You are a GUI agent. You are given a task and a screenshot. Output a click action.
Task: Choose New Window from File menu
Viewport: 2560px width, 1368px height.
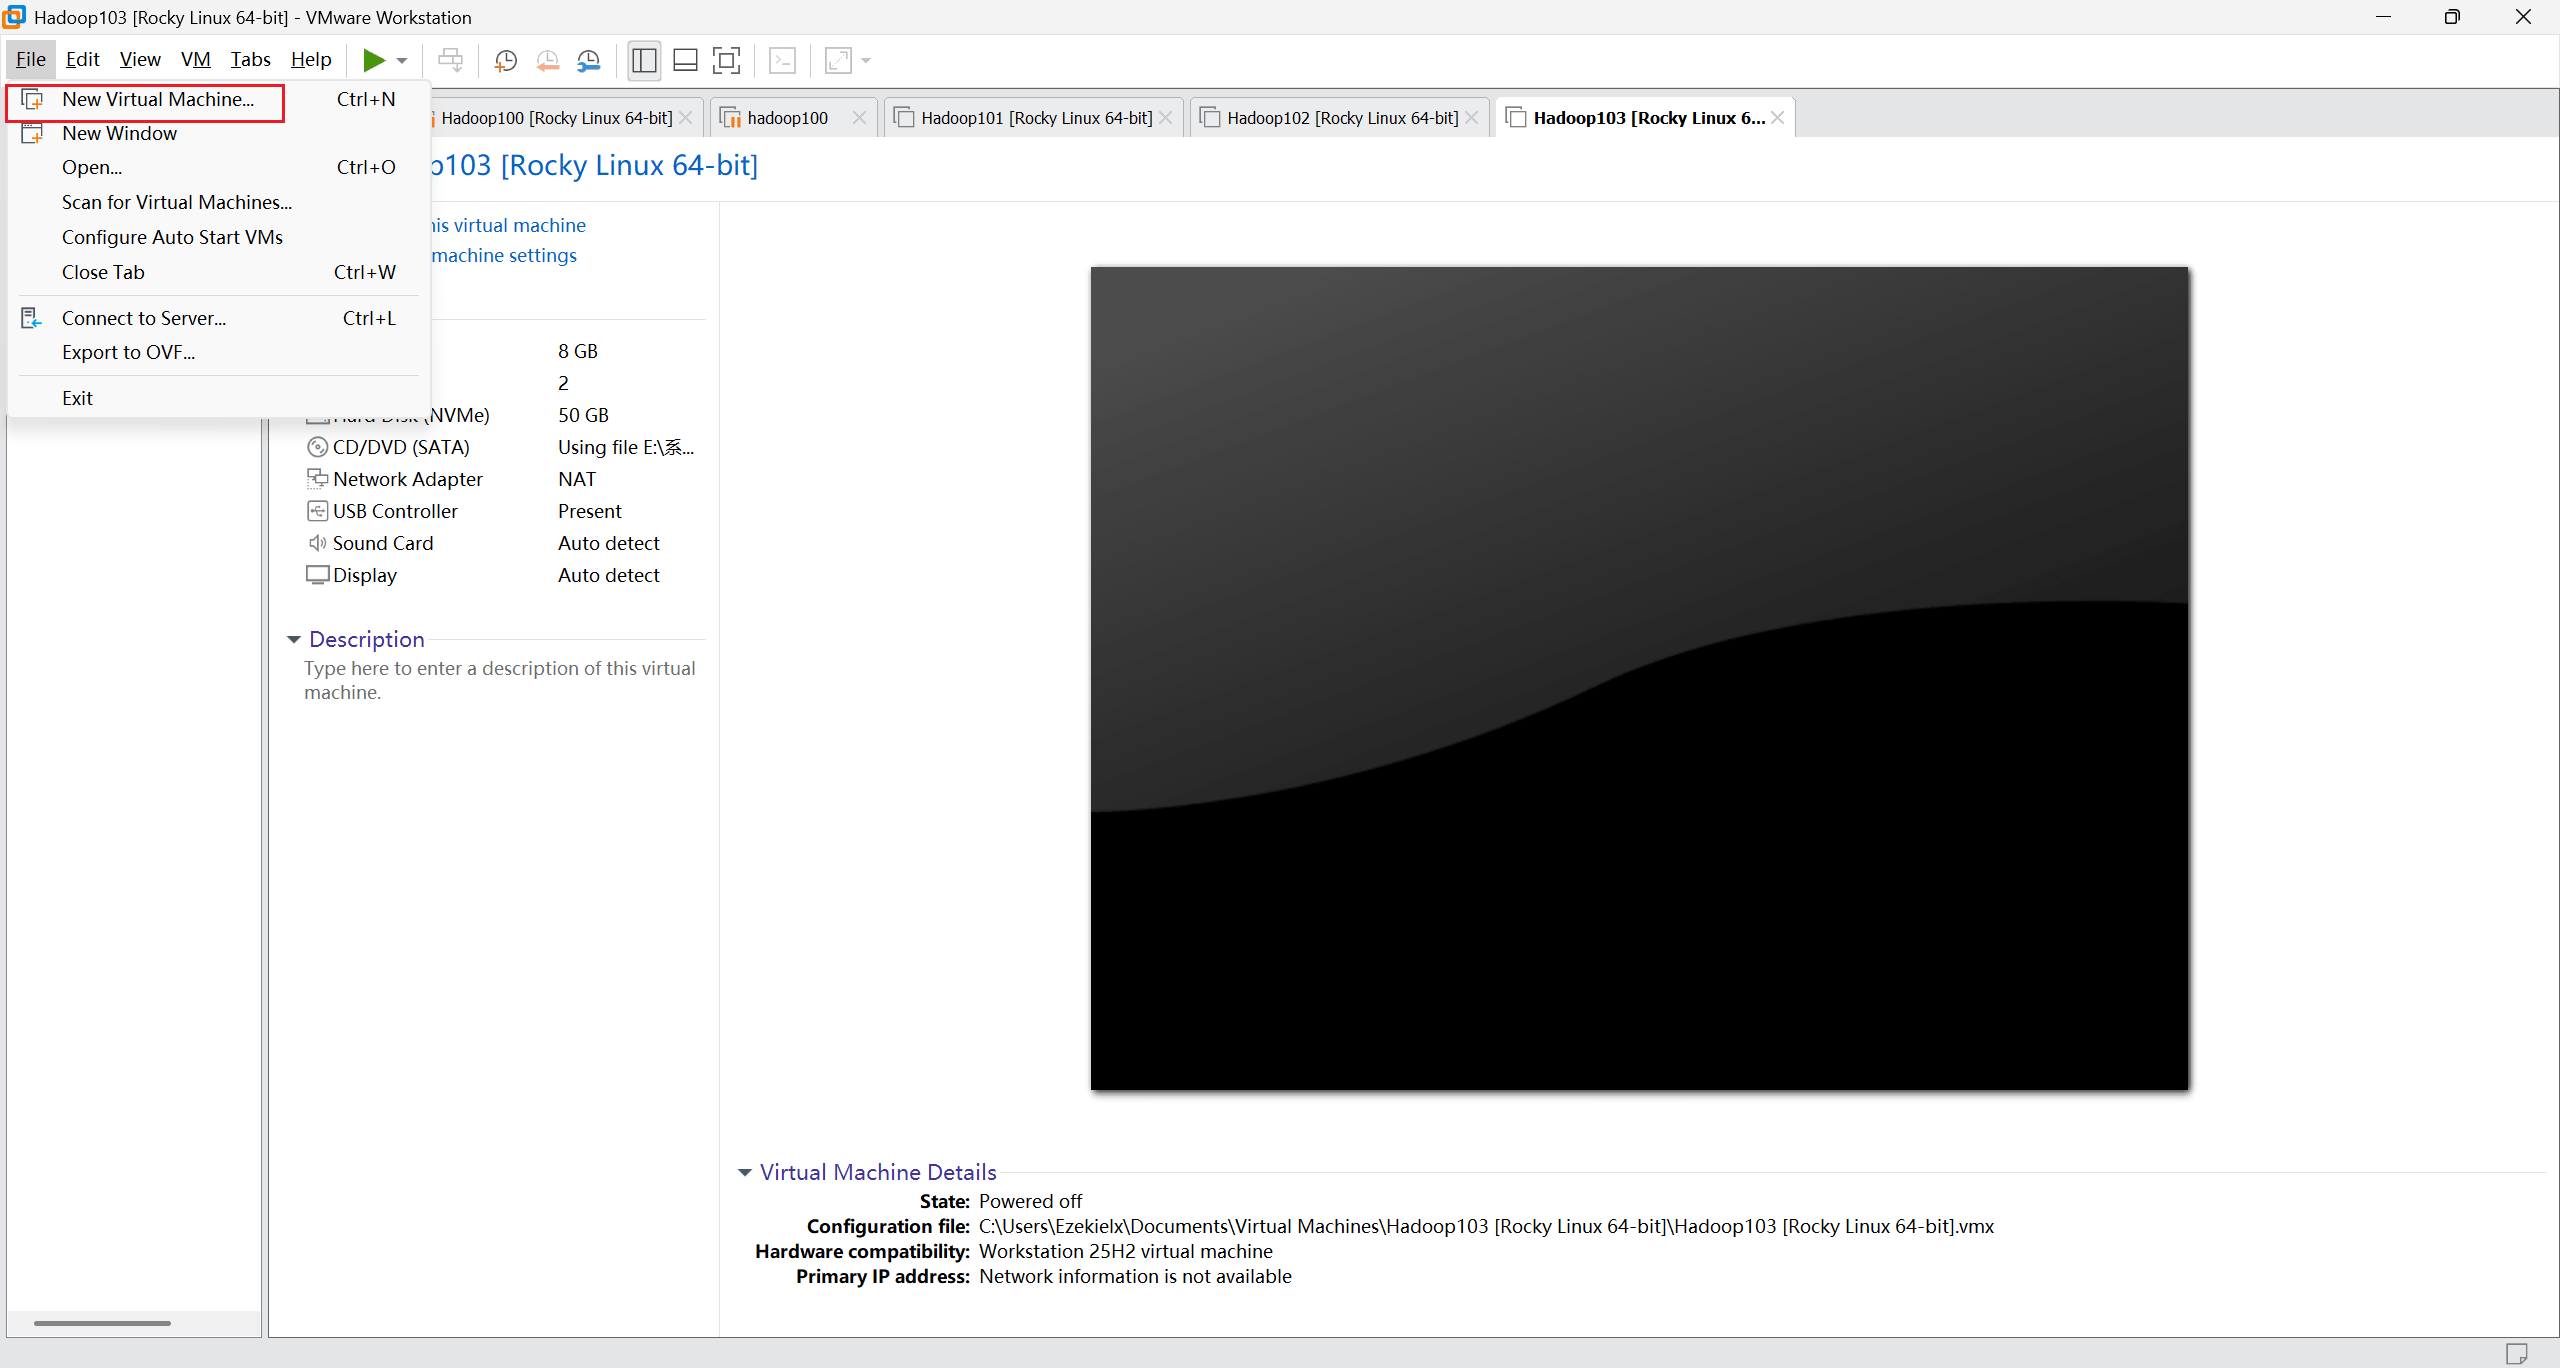(x=218, y=134)
